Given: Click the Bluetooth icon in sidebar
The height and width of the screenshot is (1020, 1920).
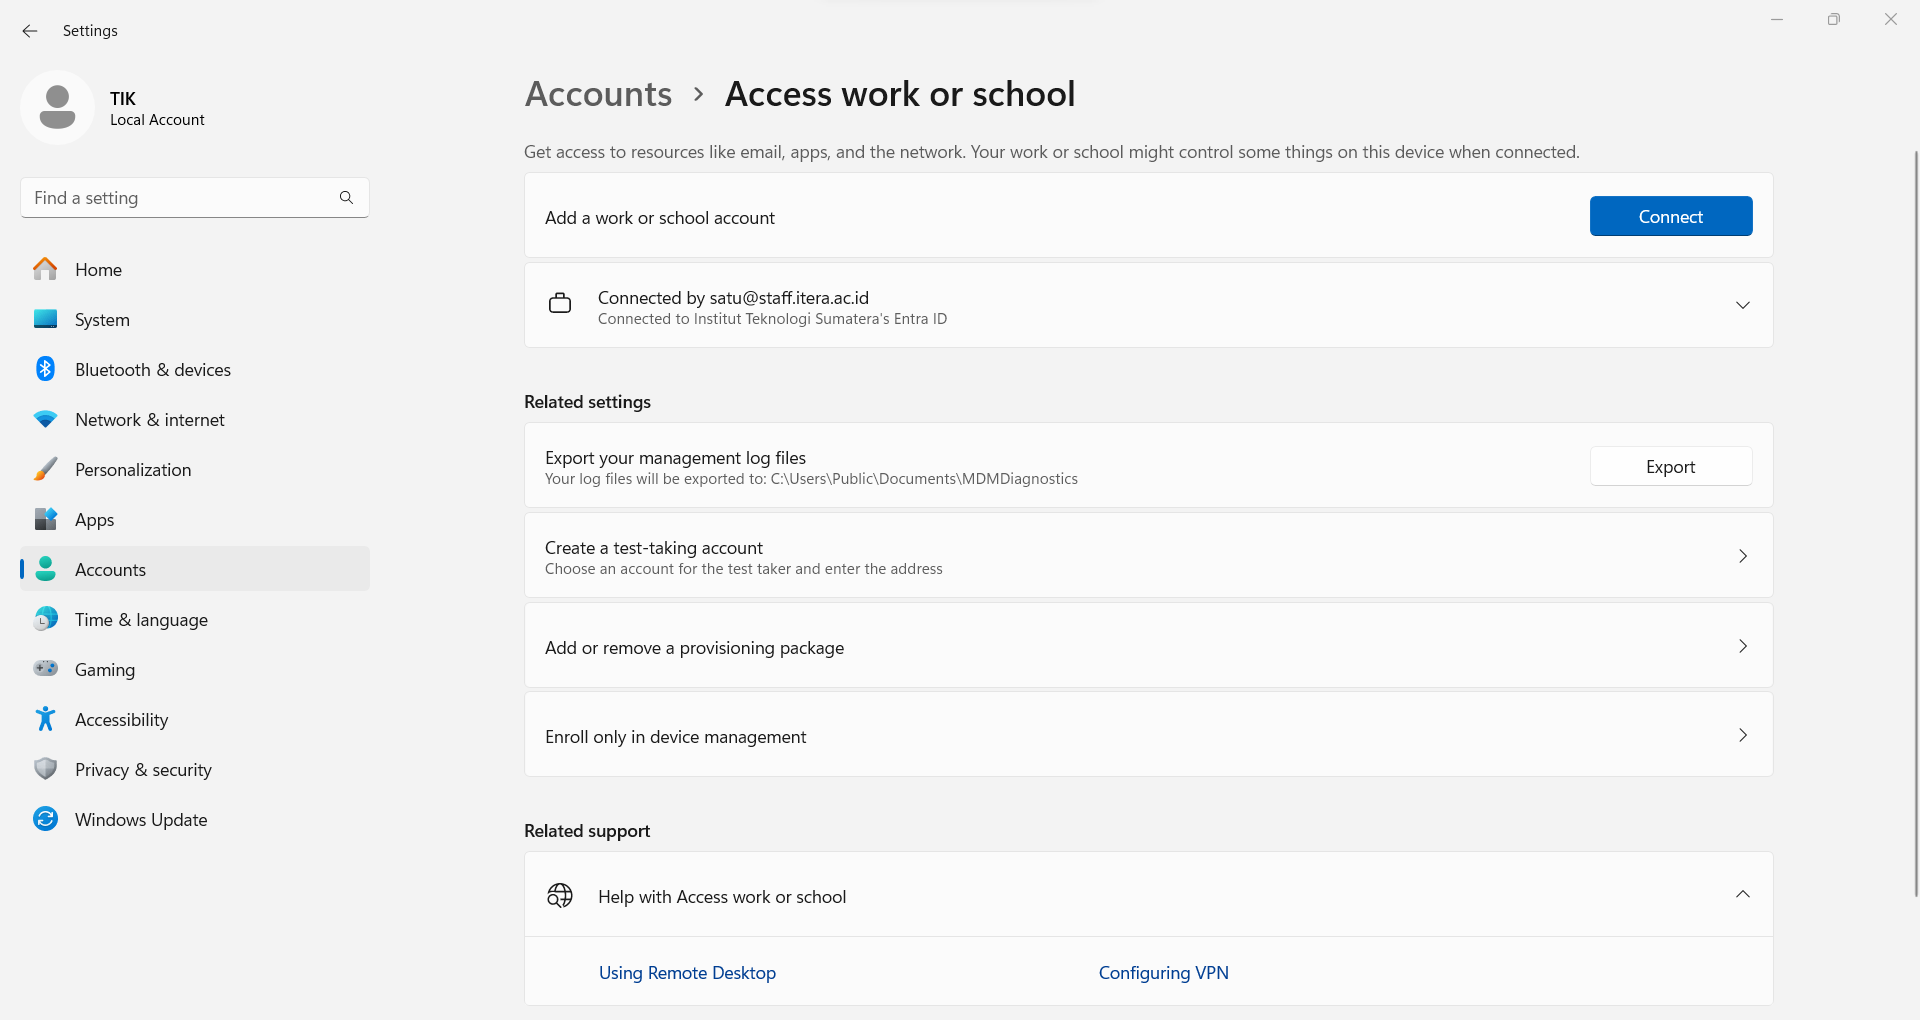Looking at the screenshot, I should coord(45,369).
